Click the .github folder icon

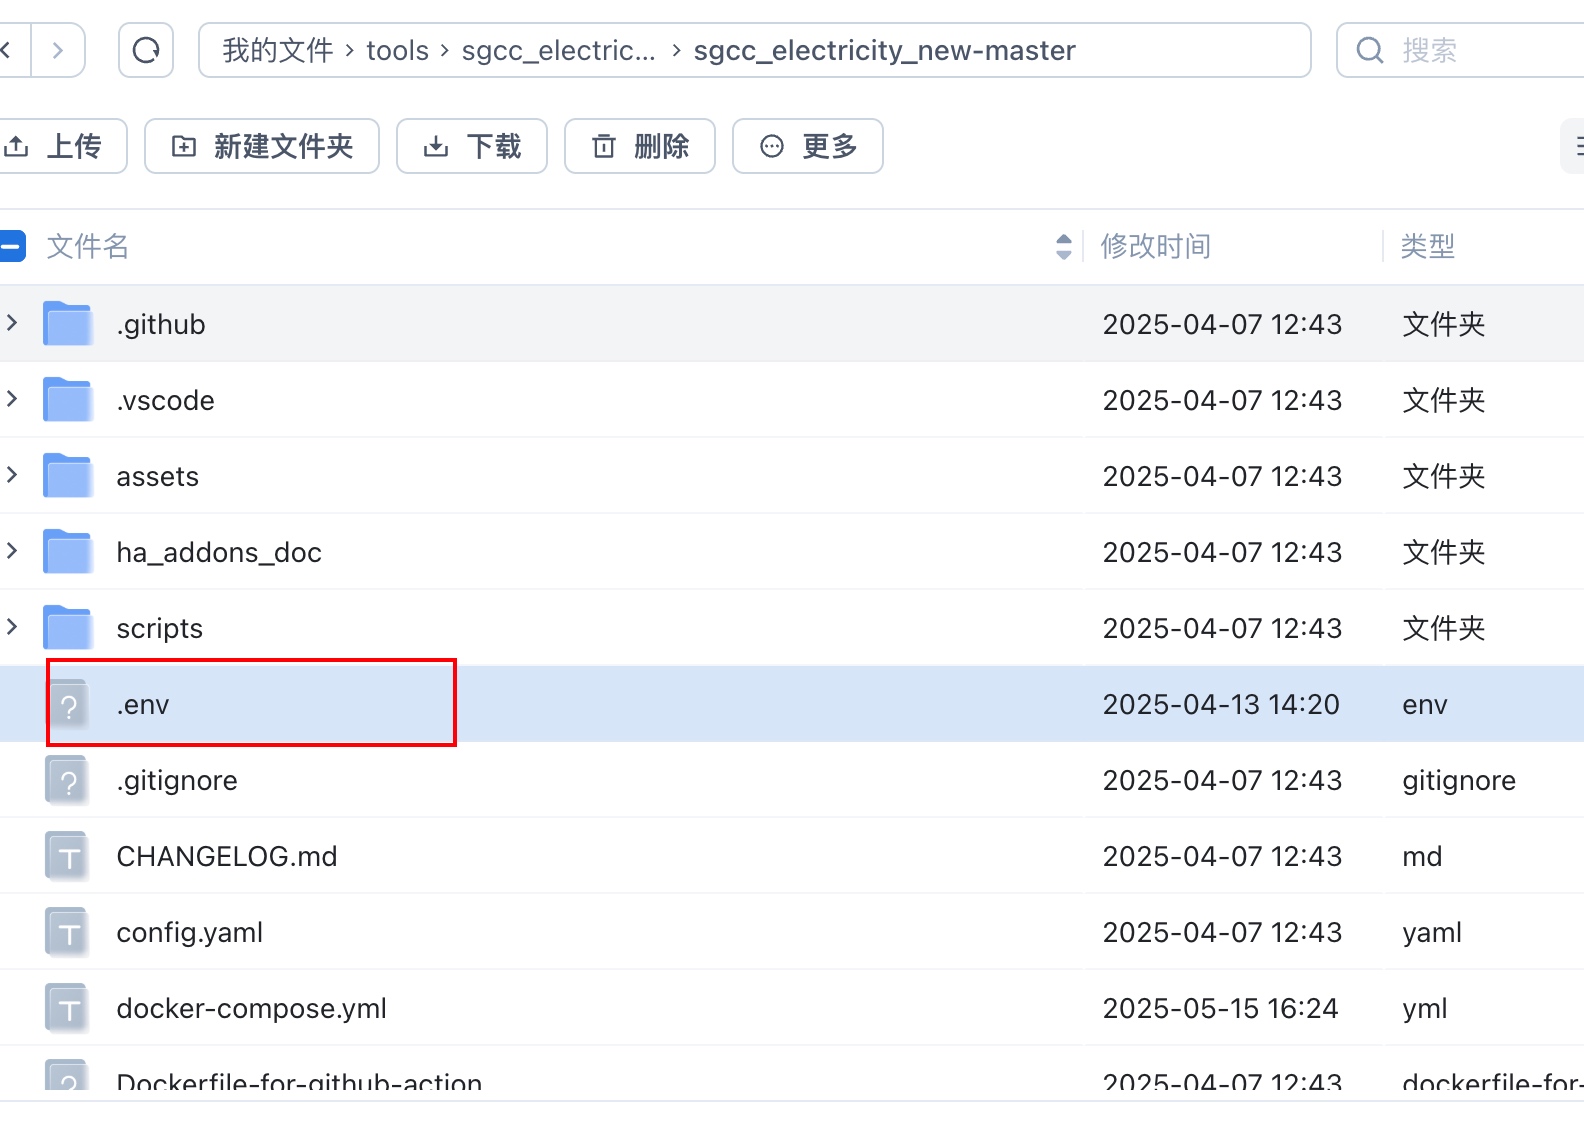pyautogui.click(x=68, y=324)
